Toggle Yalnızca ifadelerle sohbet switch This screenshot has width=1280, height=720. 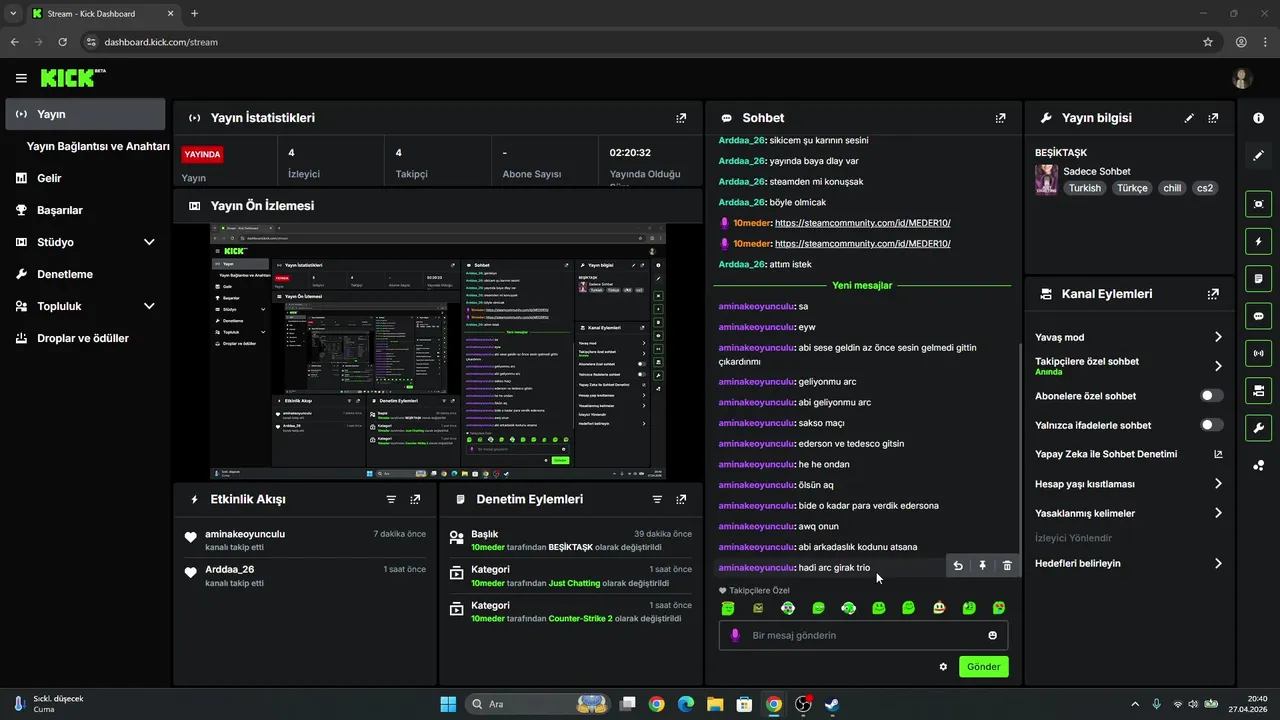tap(1212, 425)
